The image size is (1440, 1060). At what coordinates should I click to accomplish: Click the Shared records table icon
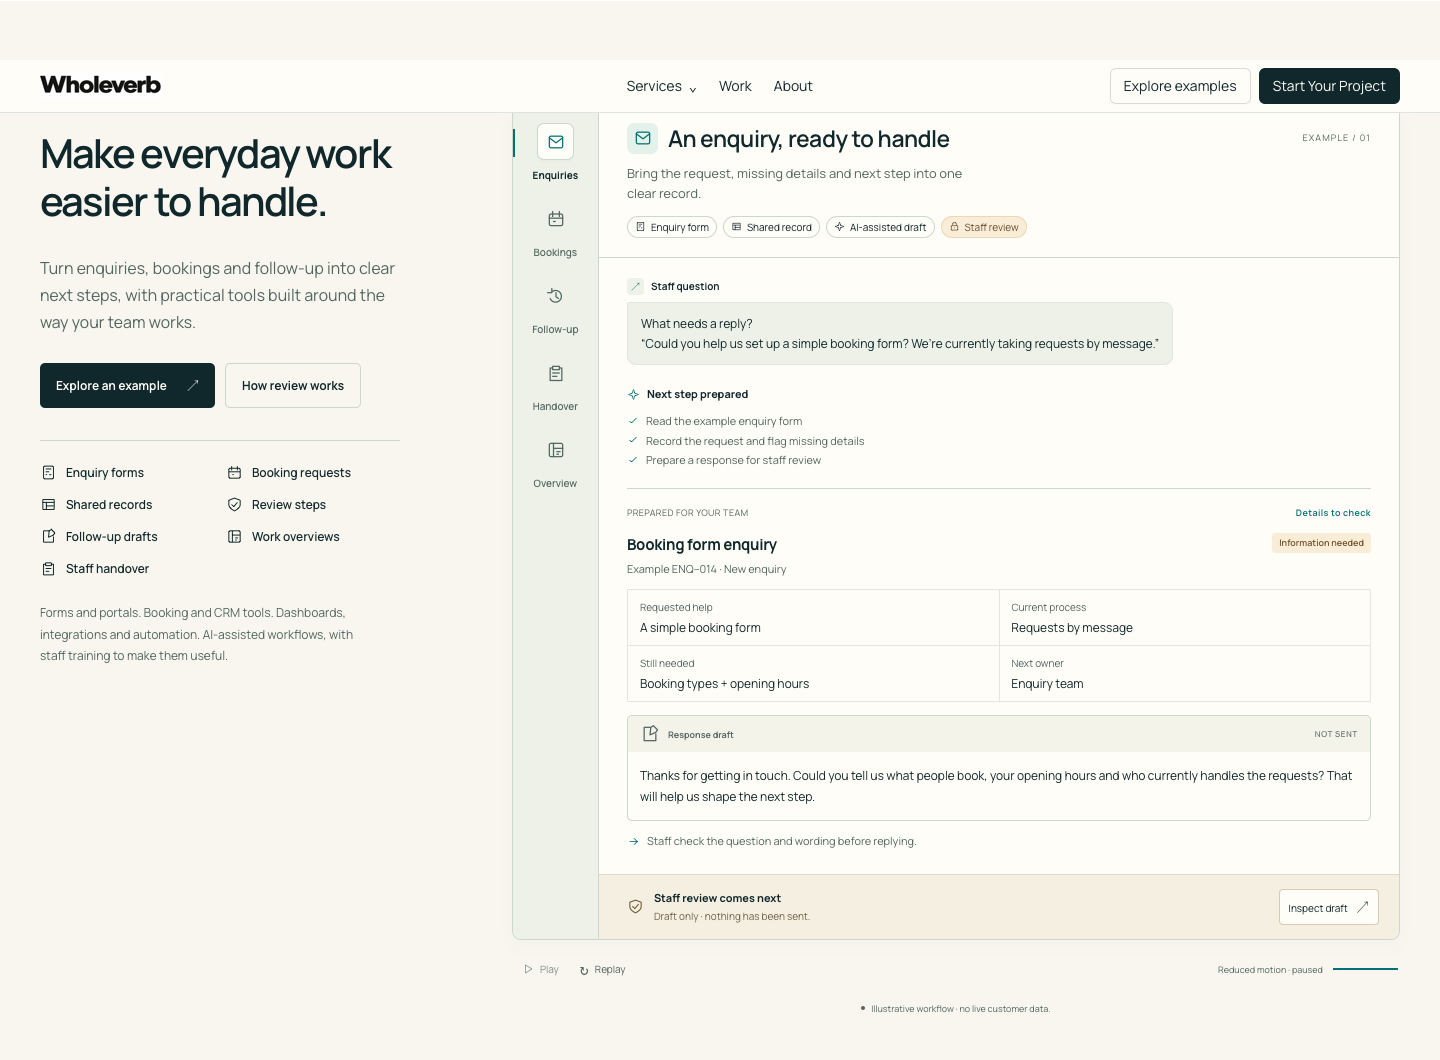[x=48, y=504]
